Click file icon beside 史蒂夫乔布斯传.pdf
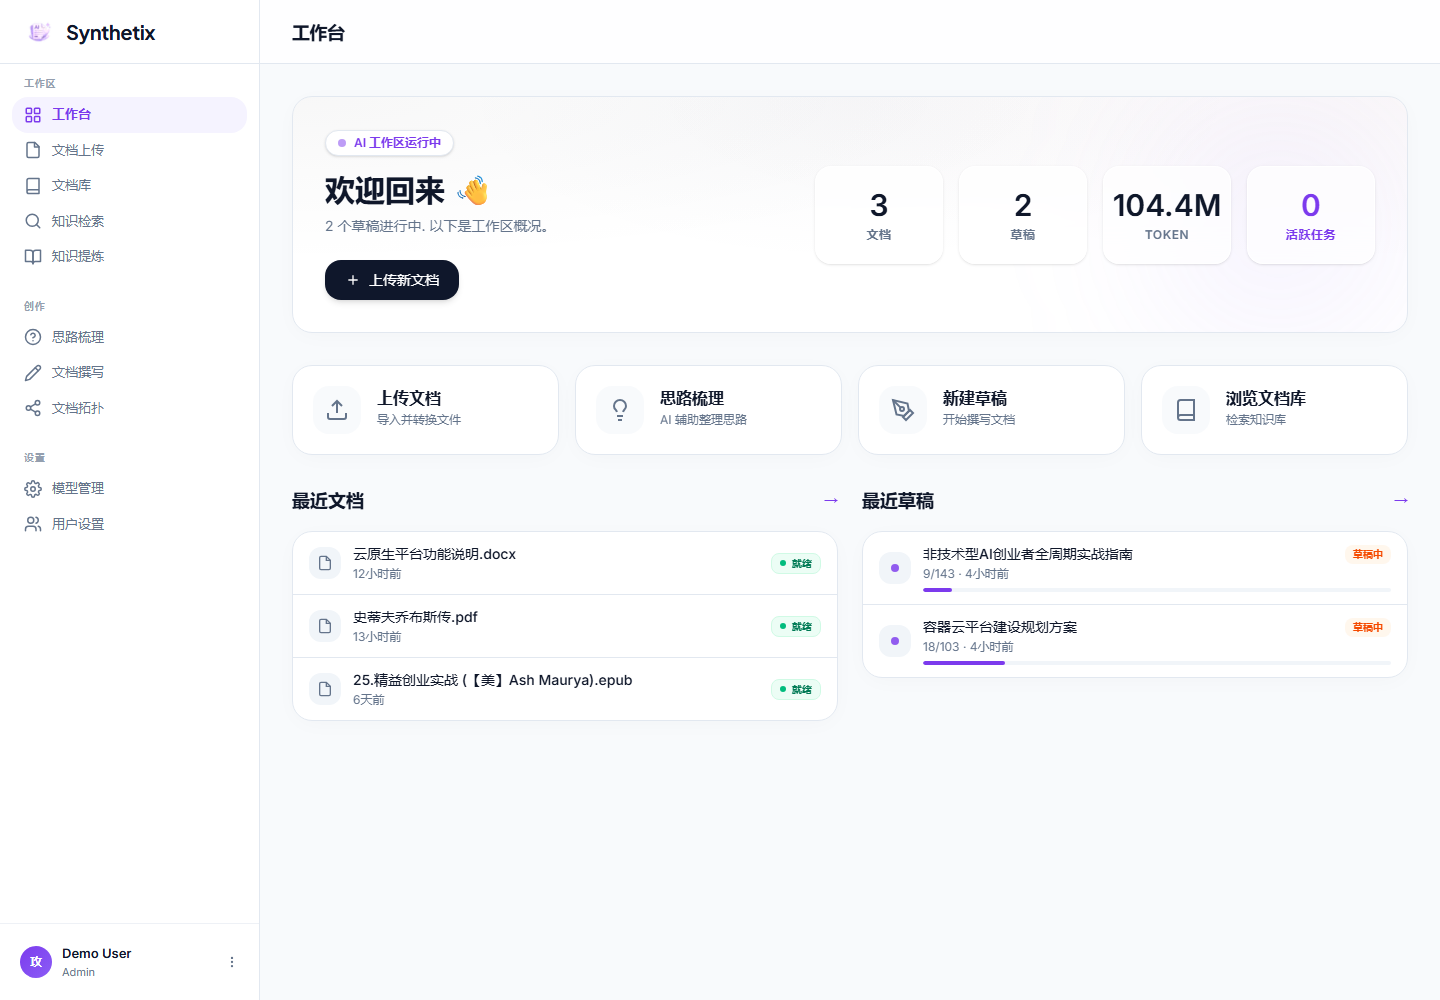 [325, 626]
